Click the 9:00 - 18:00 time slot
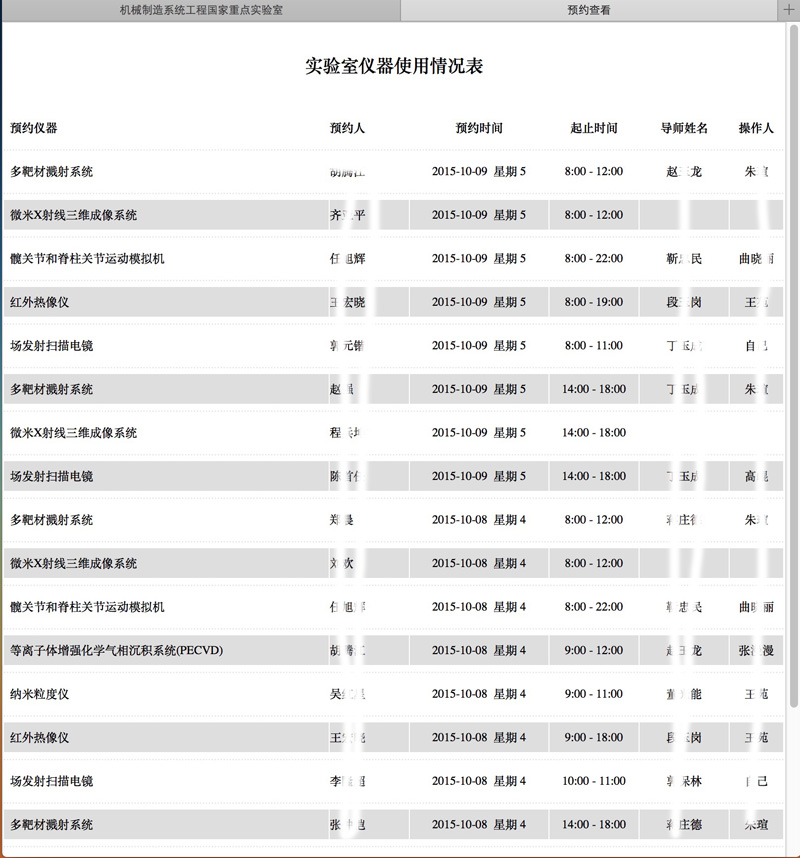 pos(593,737)
